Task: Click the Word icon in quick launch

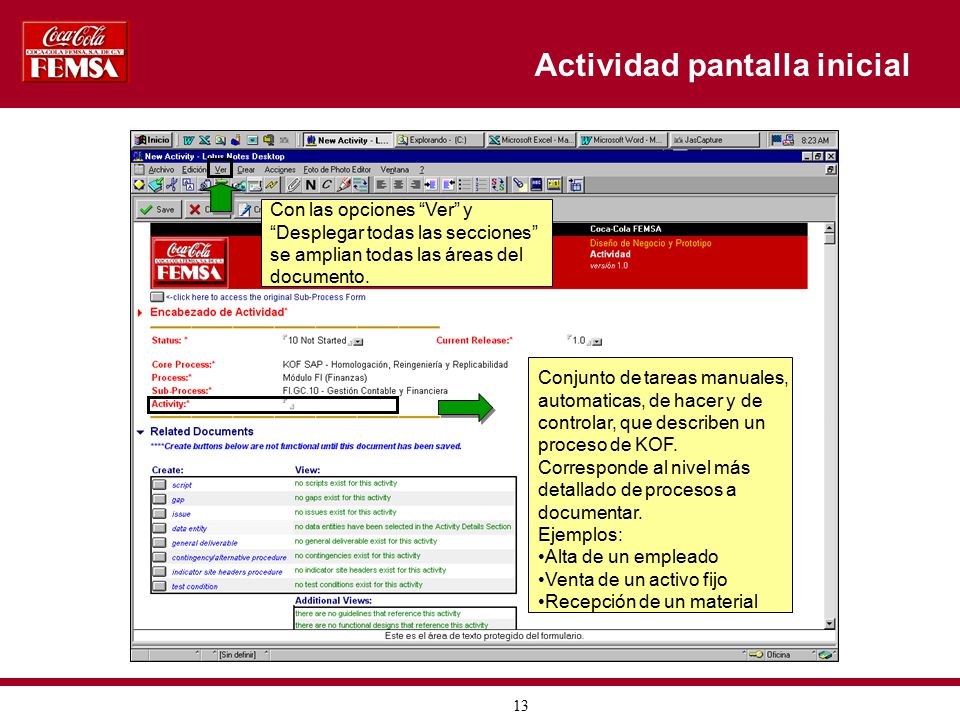Action: pos(189,140)
